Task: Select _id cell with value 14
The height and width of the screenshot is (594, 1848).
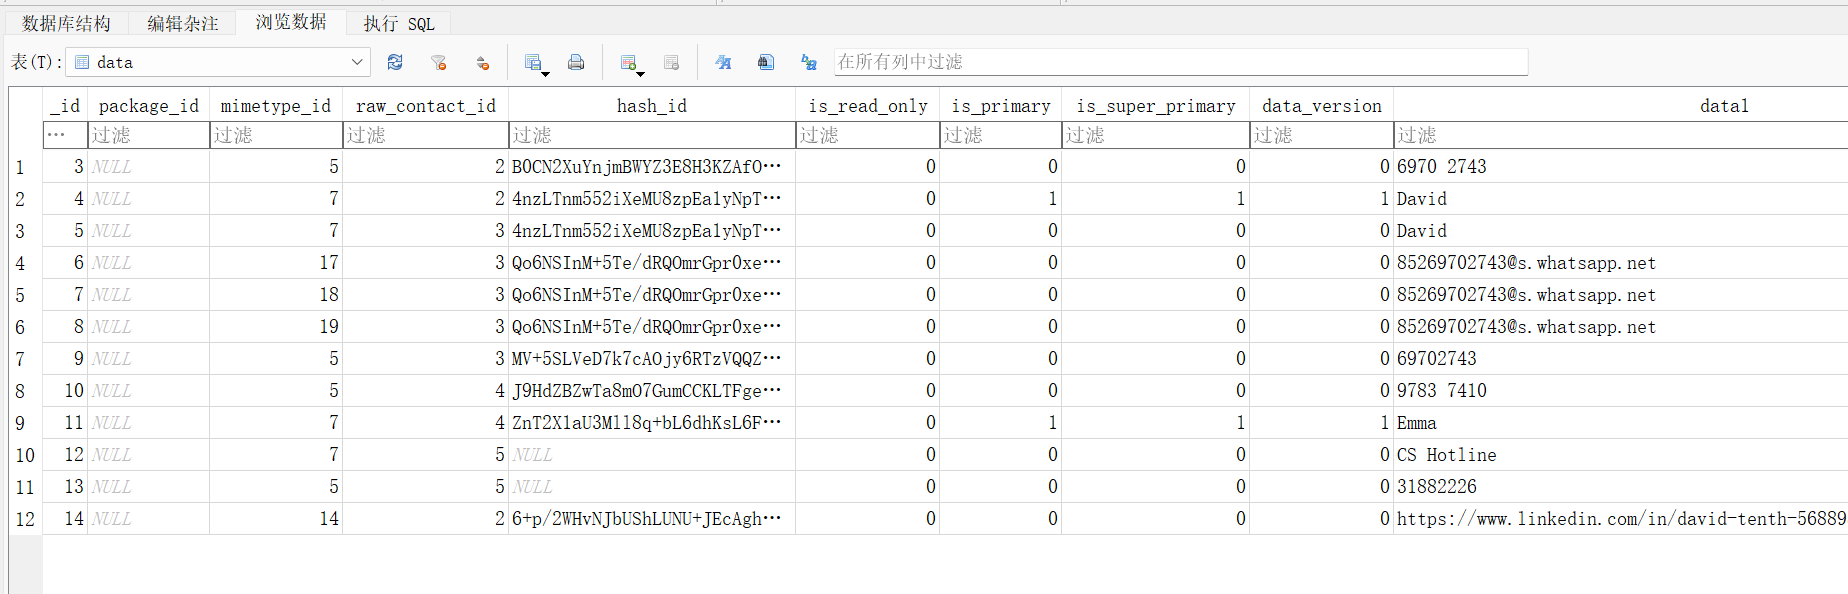Action: (x=65, y=519)
